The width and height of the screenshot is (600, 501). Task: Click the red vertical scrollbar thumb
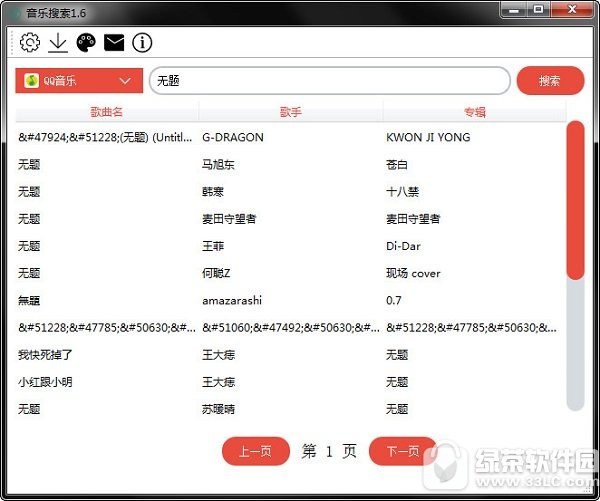(x=575, y=200)
